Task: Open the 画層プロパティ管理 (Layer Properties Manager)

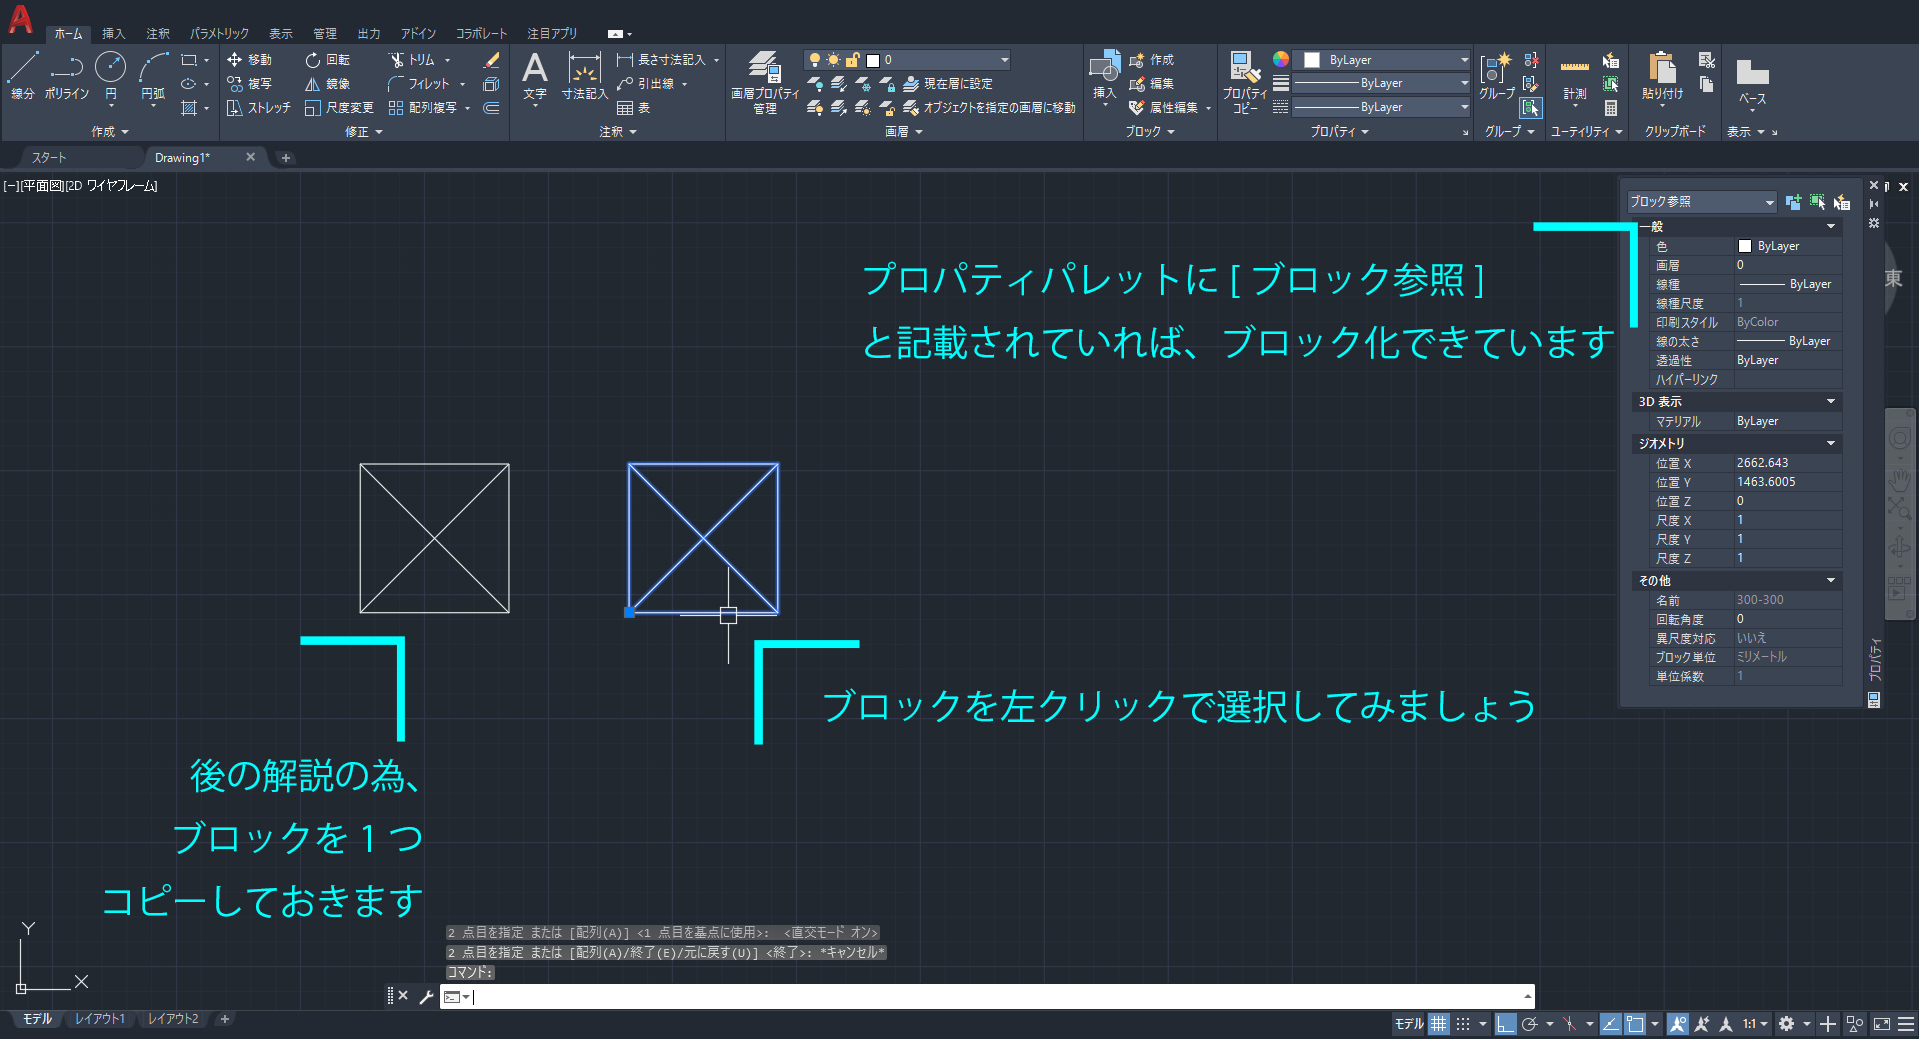Action: pos(764,80)
